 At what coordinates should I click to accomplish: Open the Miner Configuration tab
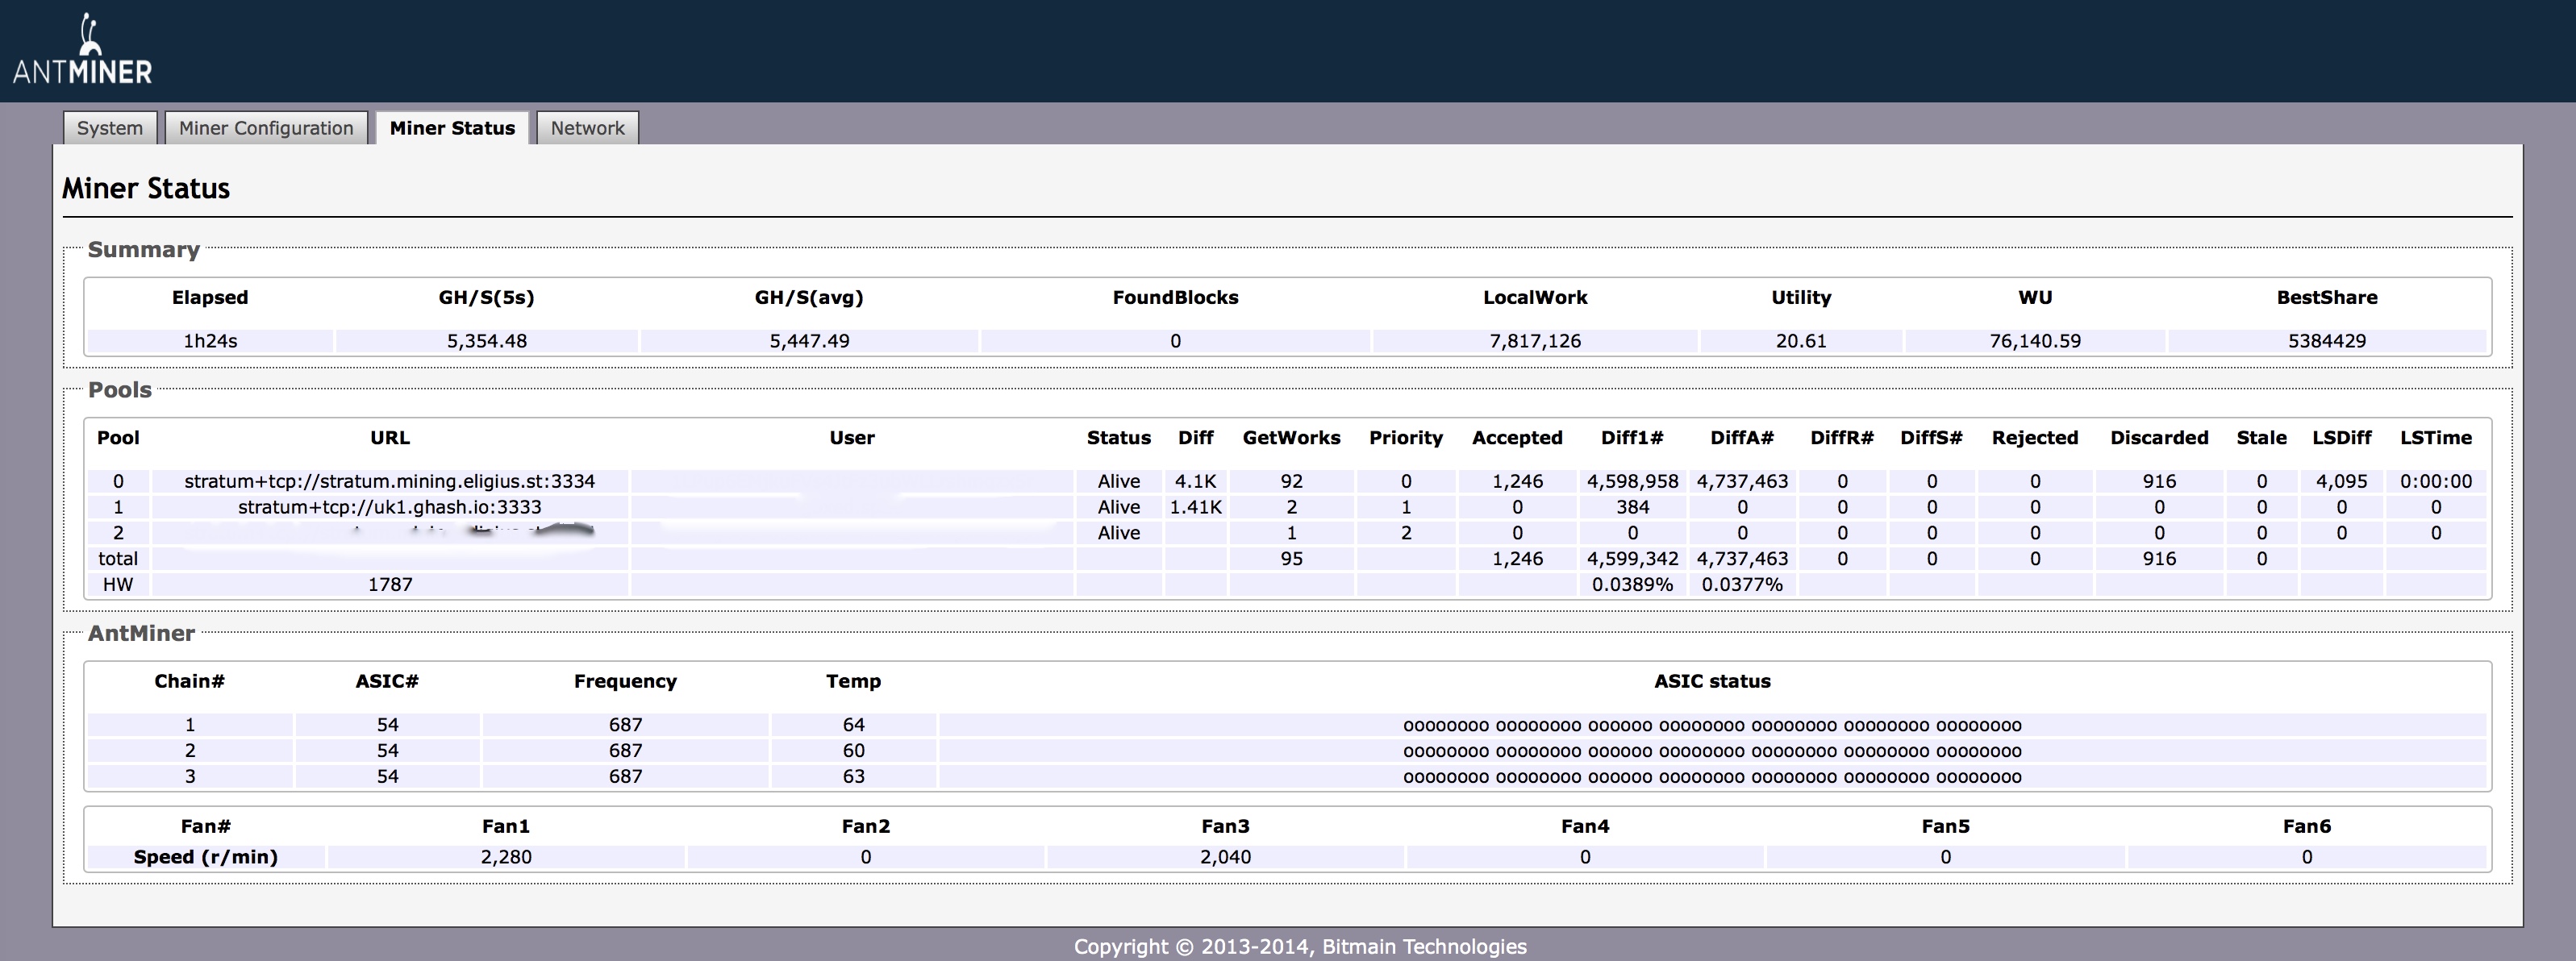(x=266, y=128)
